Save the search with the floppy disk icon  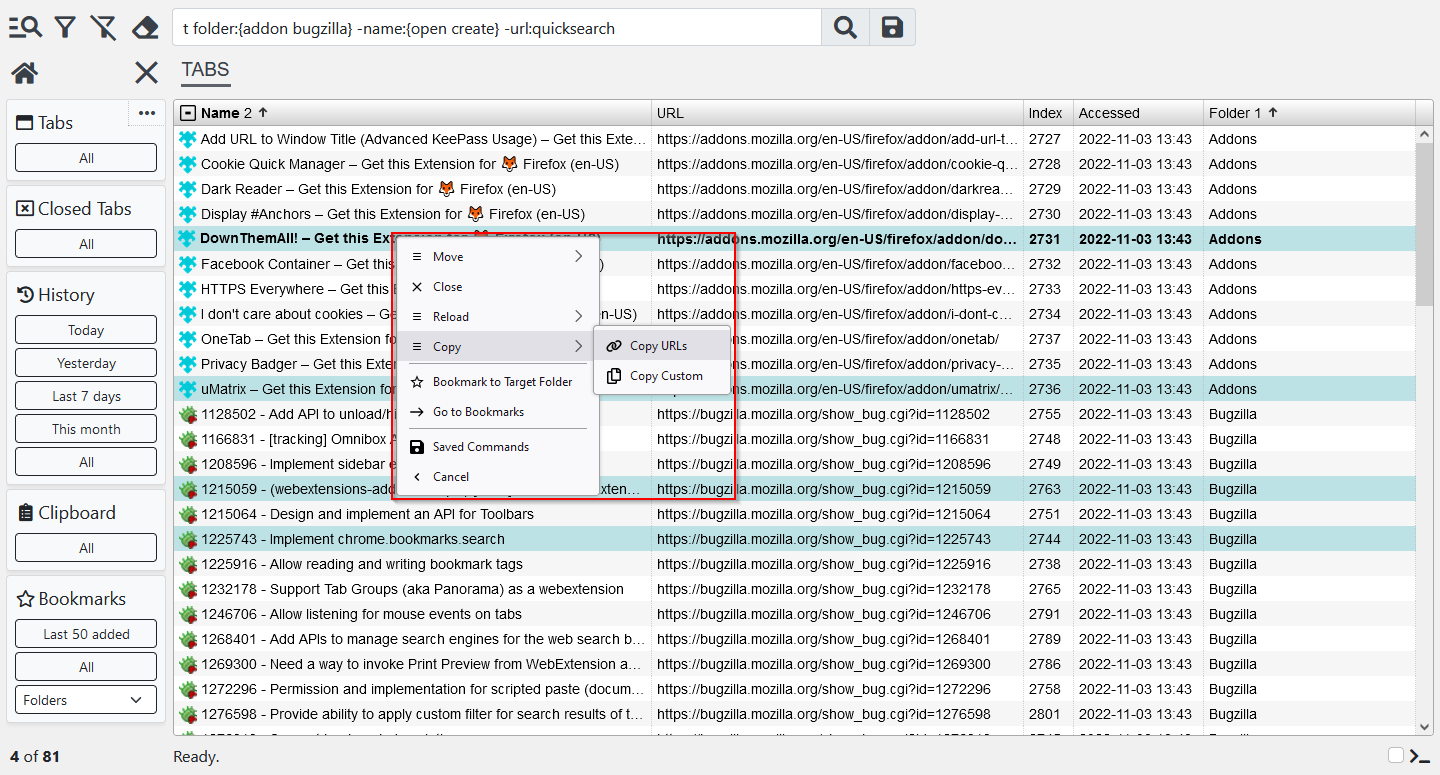tap(892, 28)
